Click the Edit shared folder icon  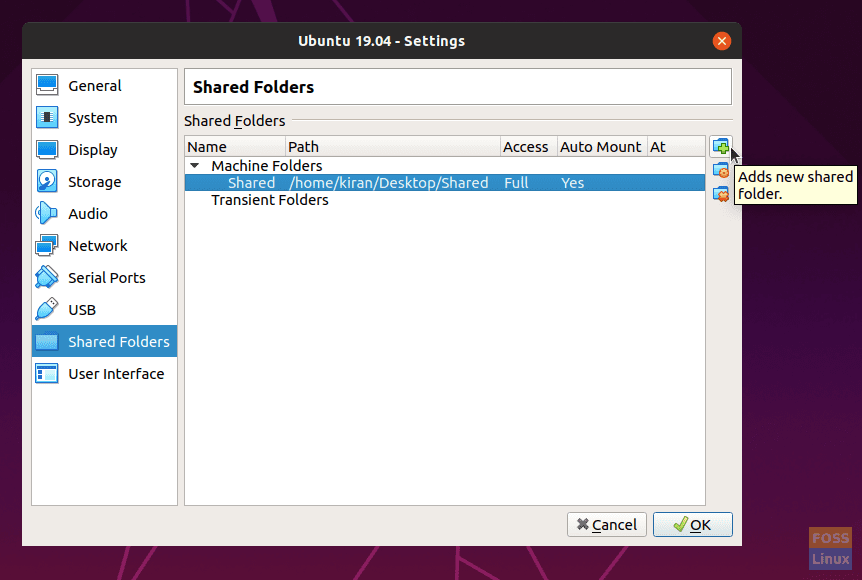[x=720, y=170]
